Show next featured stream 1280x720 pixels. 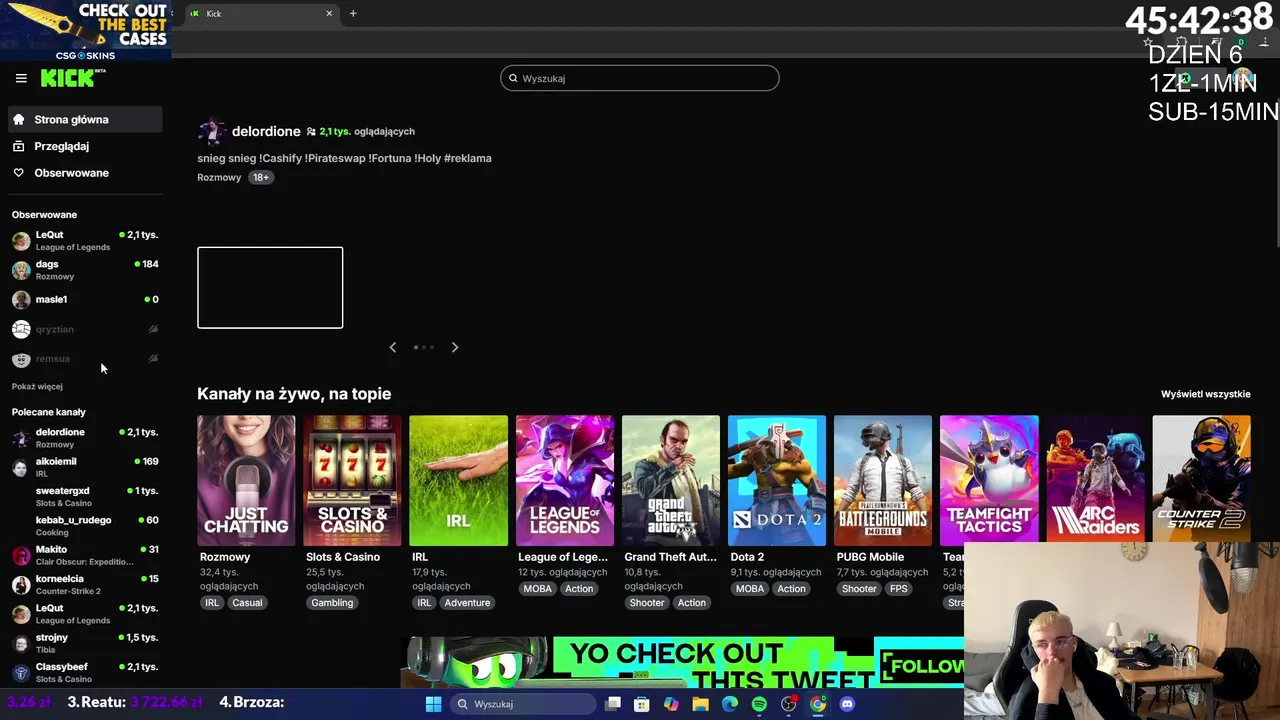pyautogui.click(x=455, y=347)
